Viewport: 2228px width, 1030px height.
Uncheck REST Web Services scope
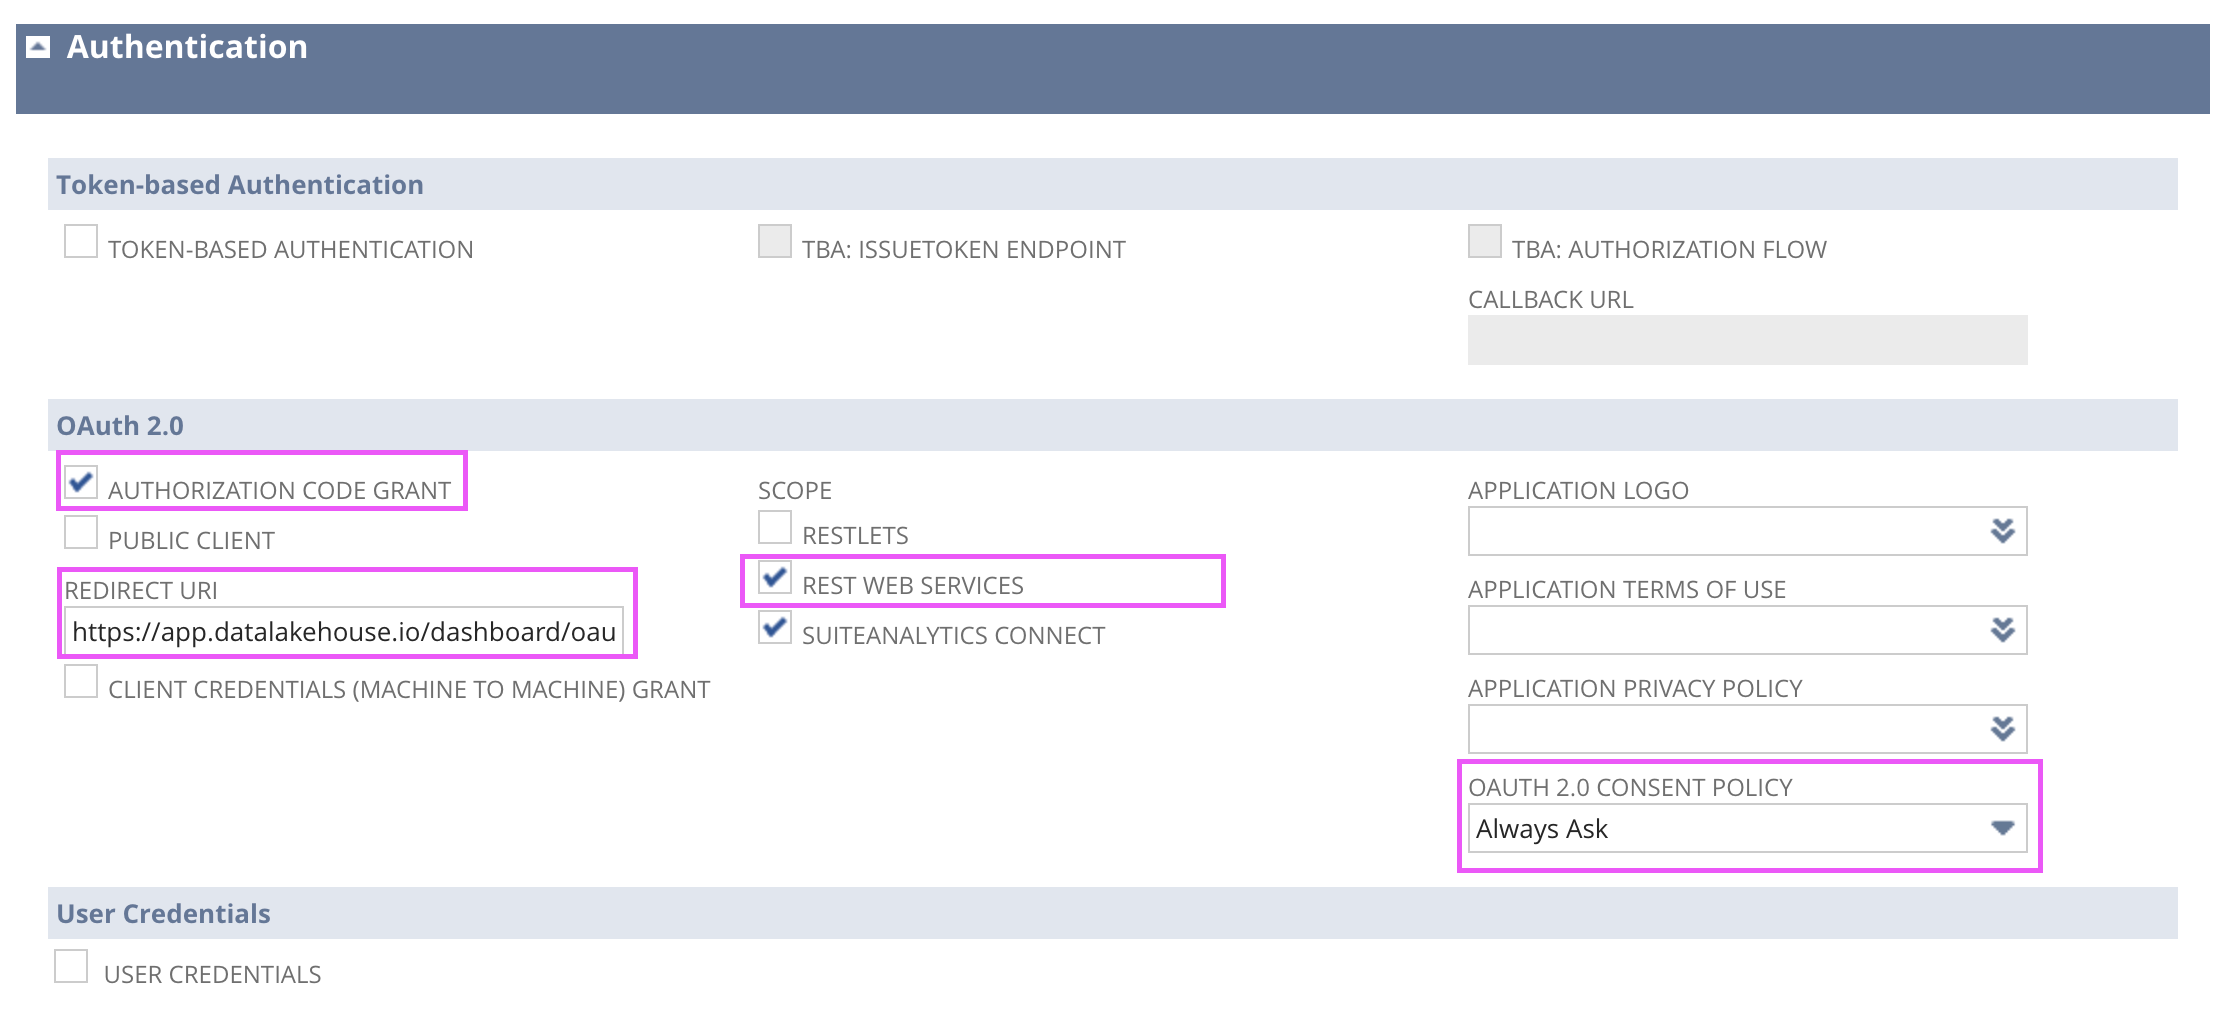775,578
